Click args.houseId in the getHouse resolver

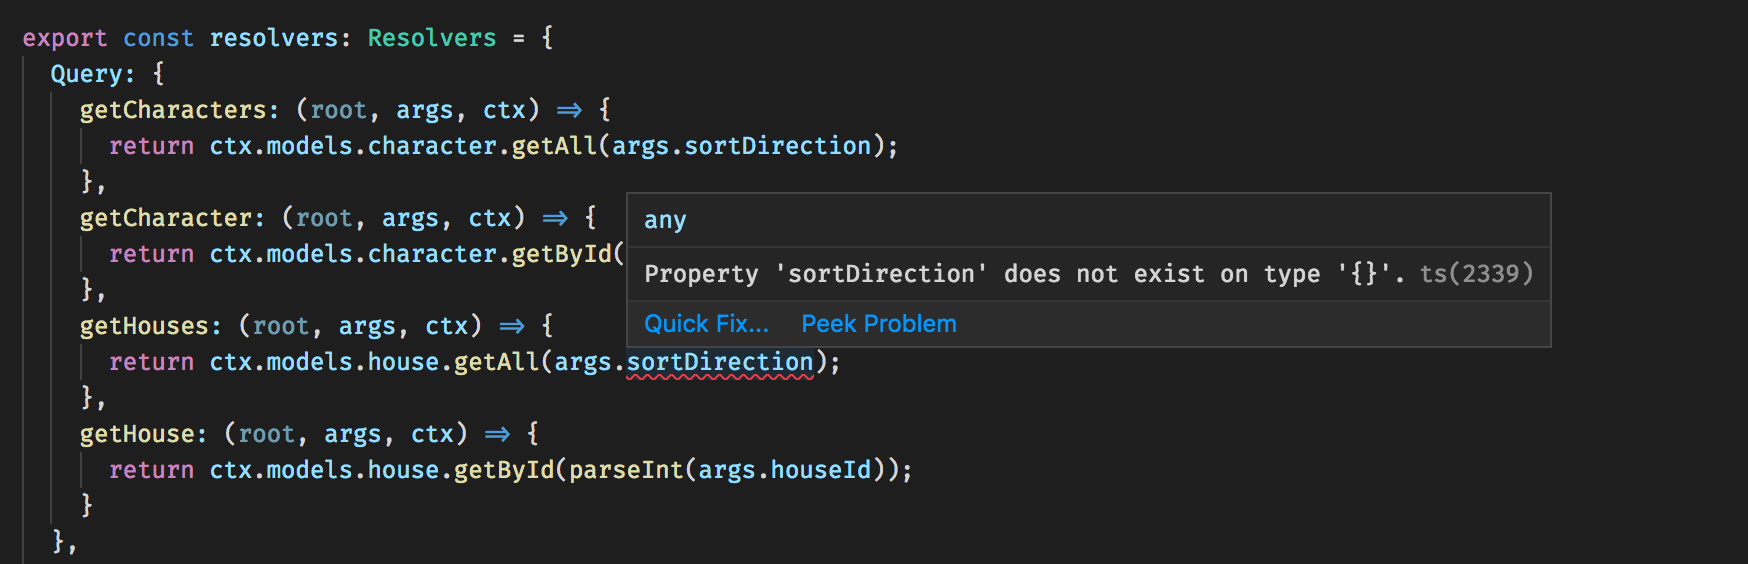[785, 470]
